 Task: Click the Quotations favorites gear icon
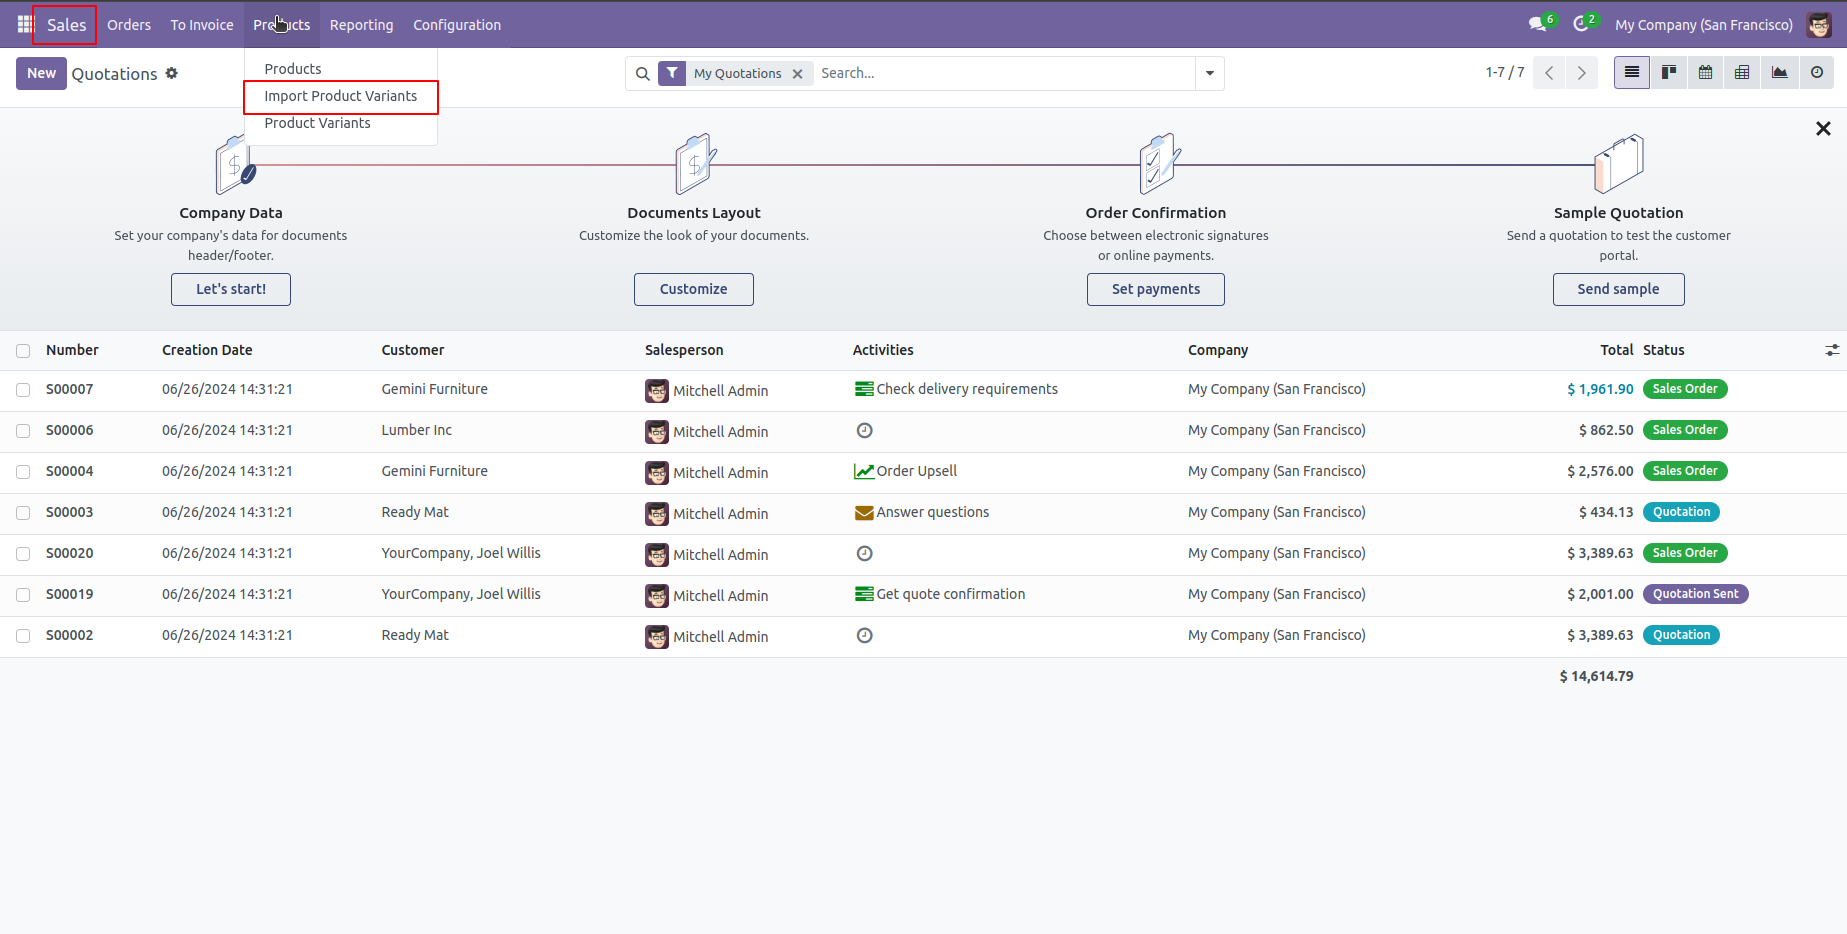point(172,73)
